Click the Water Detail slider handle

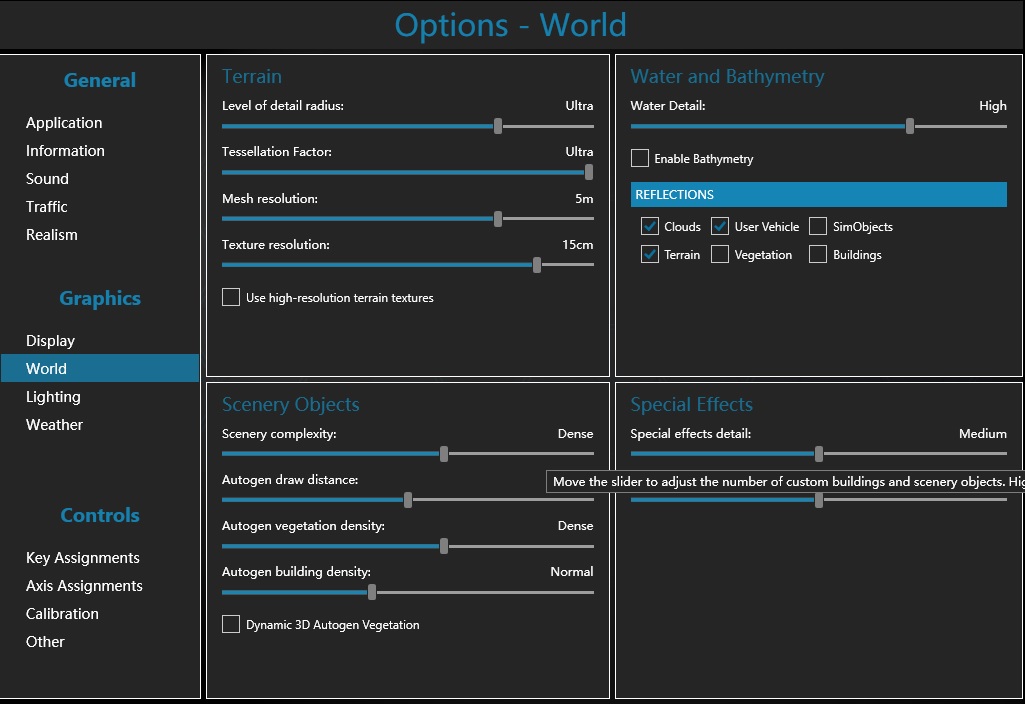pos(910,126)
